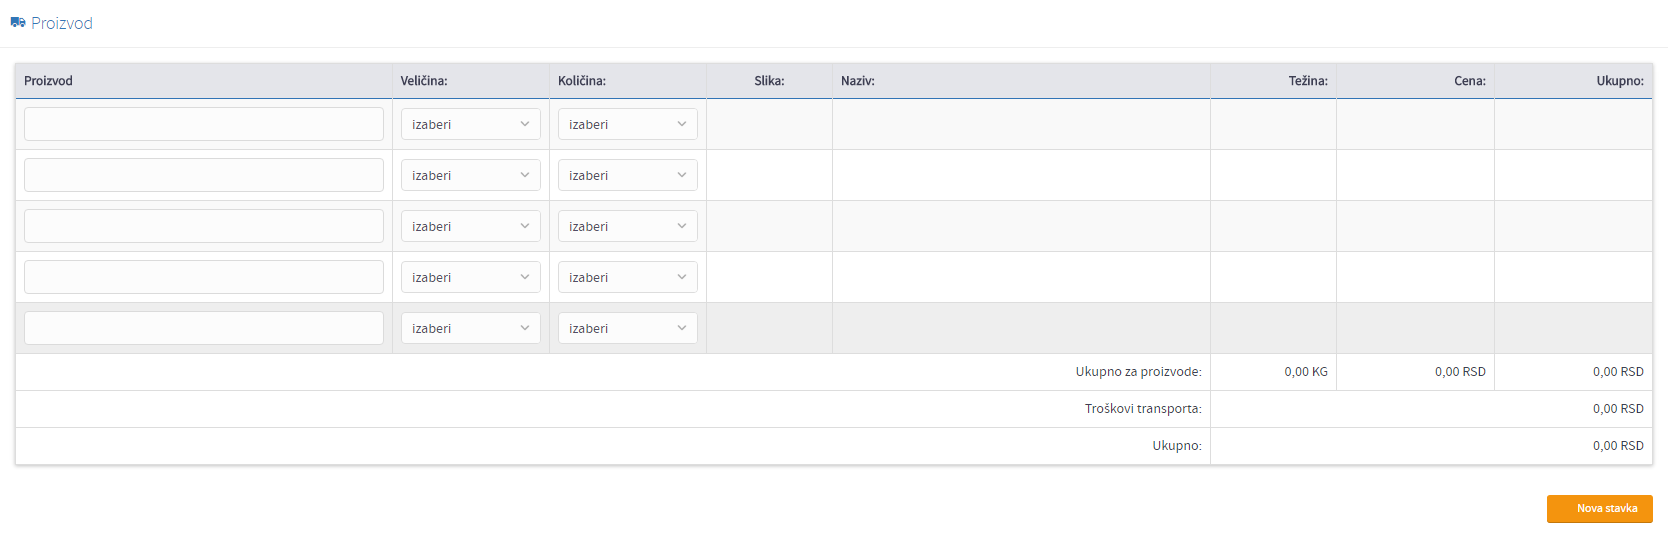Select the fourth row Veličina combo box
Screen dimensions: 1668x543
point(470,277)
